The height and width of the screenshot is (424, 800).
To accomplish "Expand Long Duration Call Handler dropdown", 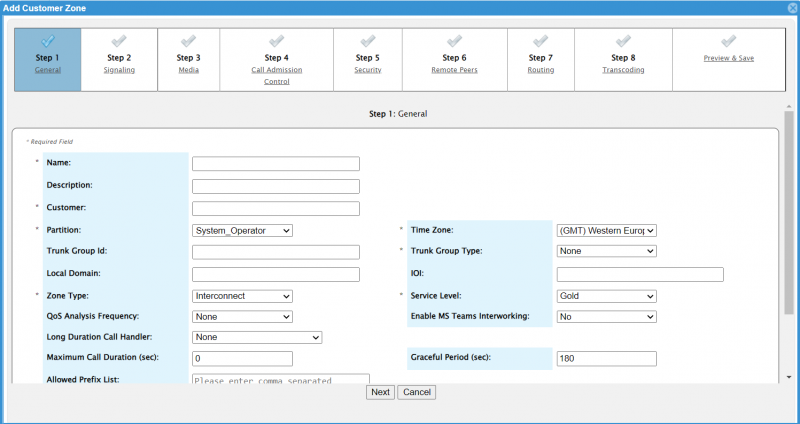I will tap(257, 337).
